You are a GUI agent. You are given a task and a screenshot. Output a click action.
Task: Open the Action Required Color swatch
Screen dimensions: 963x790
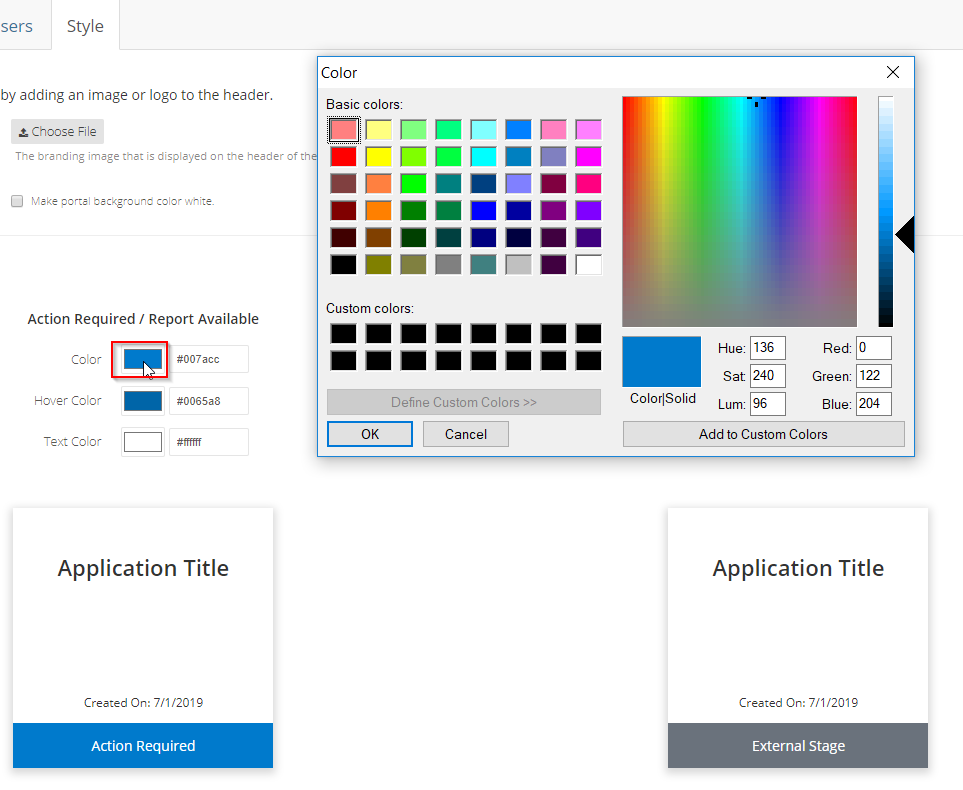142,359
